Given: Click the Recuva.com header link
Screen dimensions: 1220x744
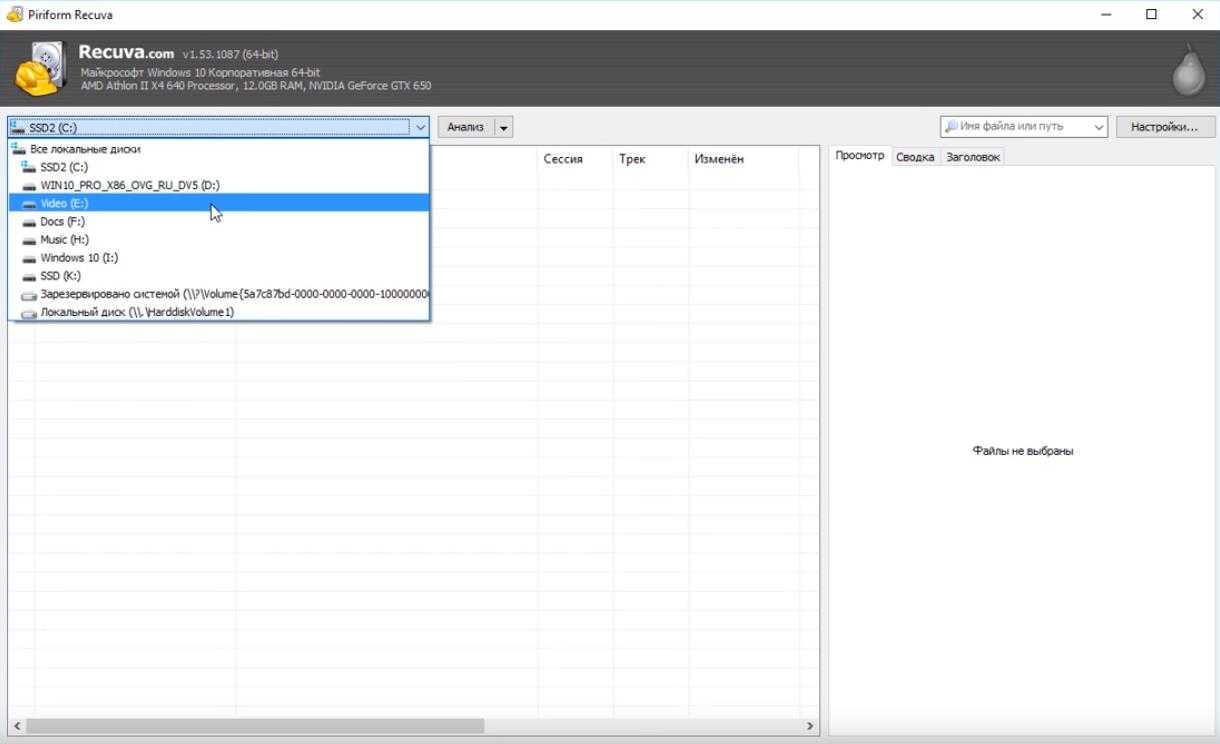Looking at the screenshot, I should pyautogui.click(x=126, y=53).
